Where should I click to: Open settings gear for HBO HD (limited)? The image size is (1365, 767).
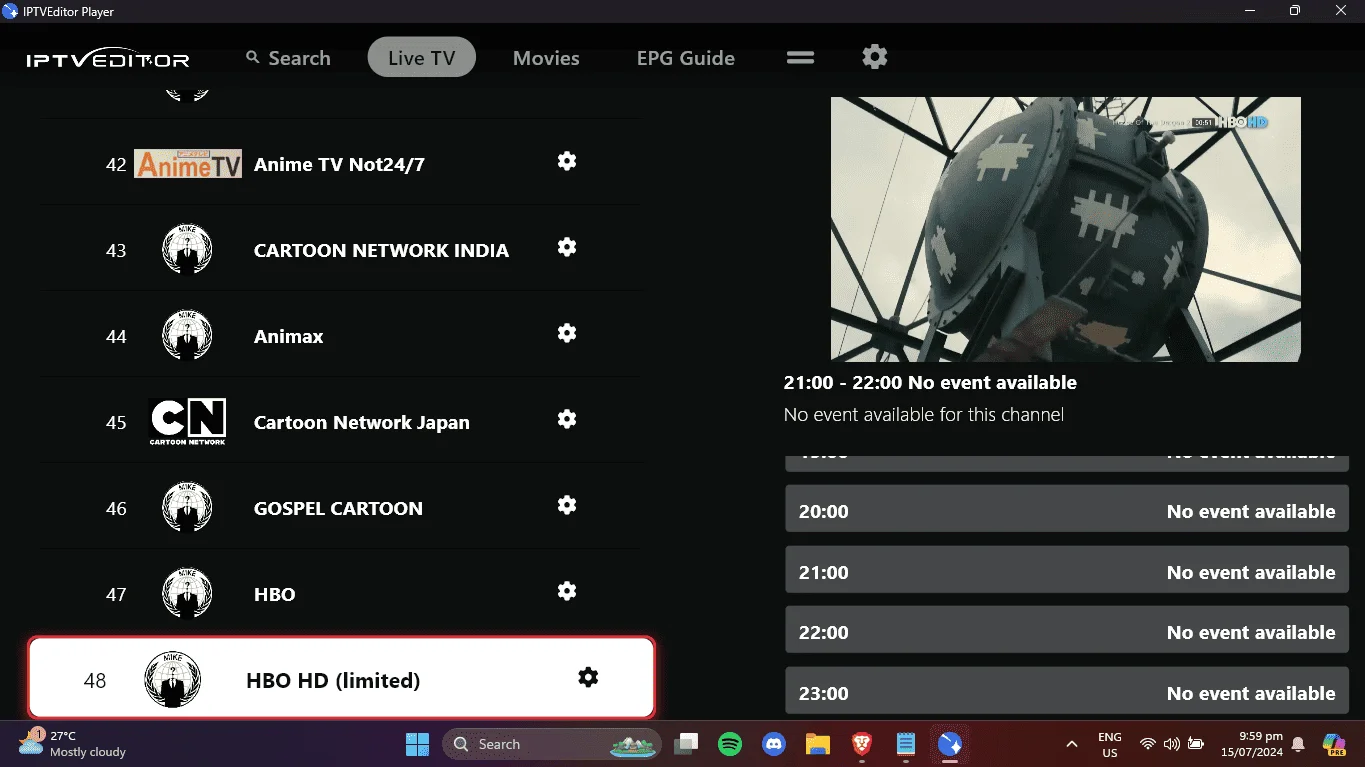[x=588, y=677]
